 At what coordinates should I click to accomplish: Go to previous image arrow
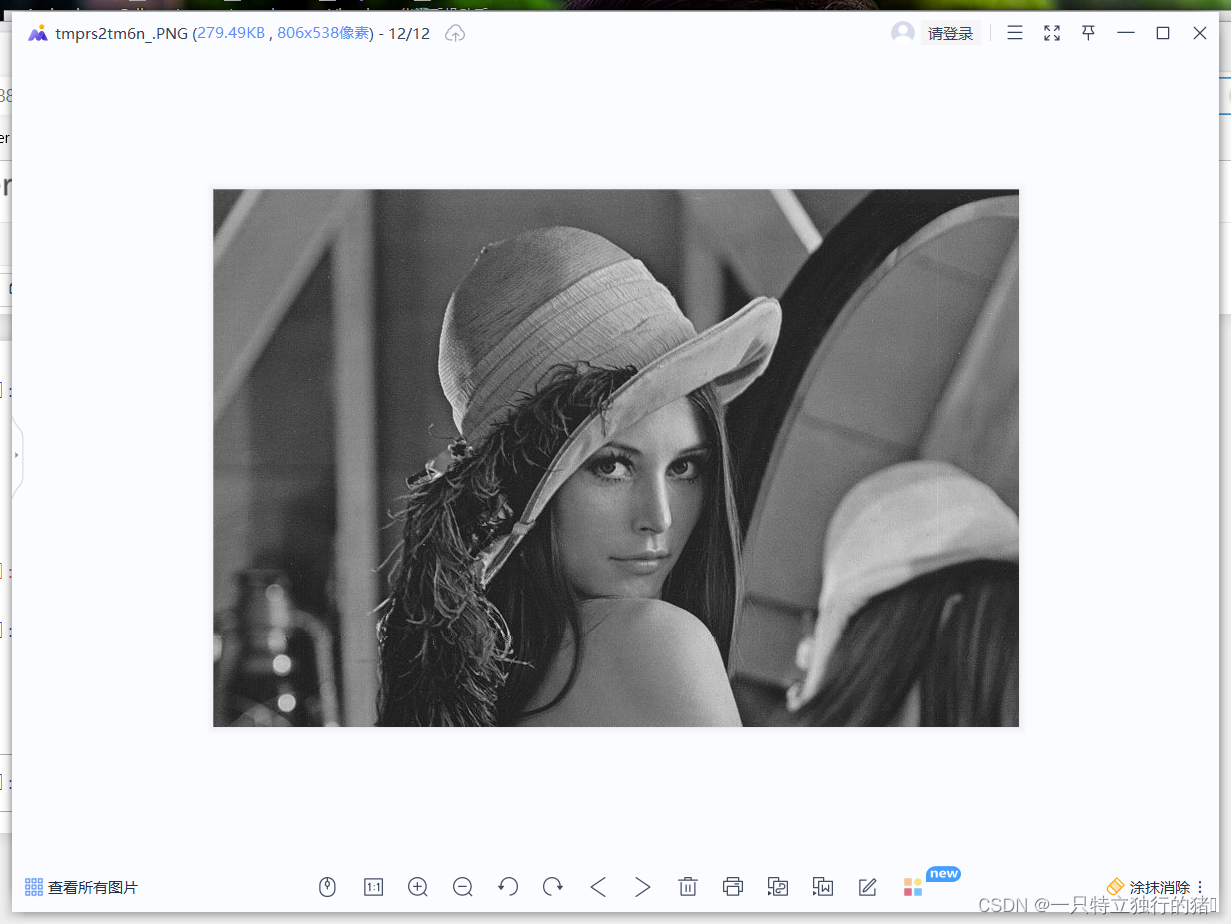click(598, 887)
